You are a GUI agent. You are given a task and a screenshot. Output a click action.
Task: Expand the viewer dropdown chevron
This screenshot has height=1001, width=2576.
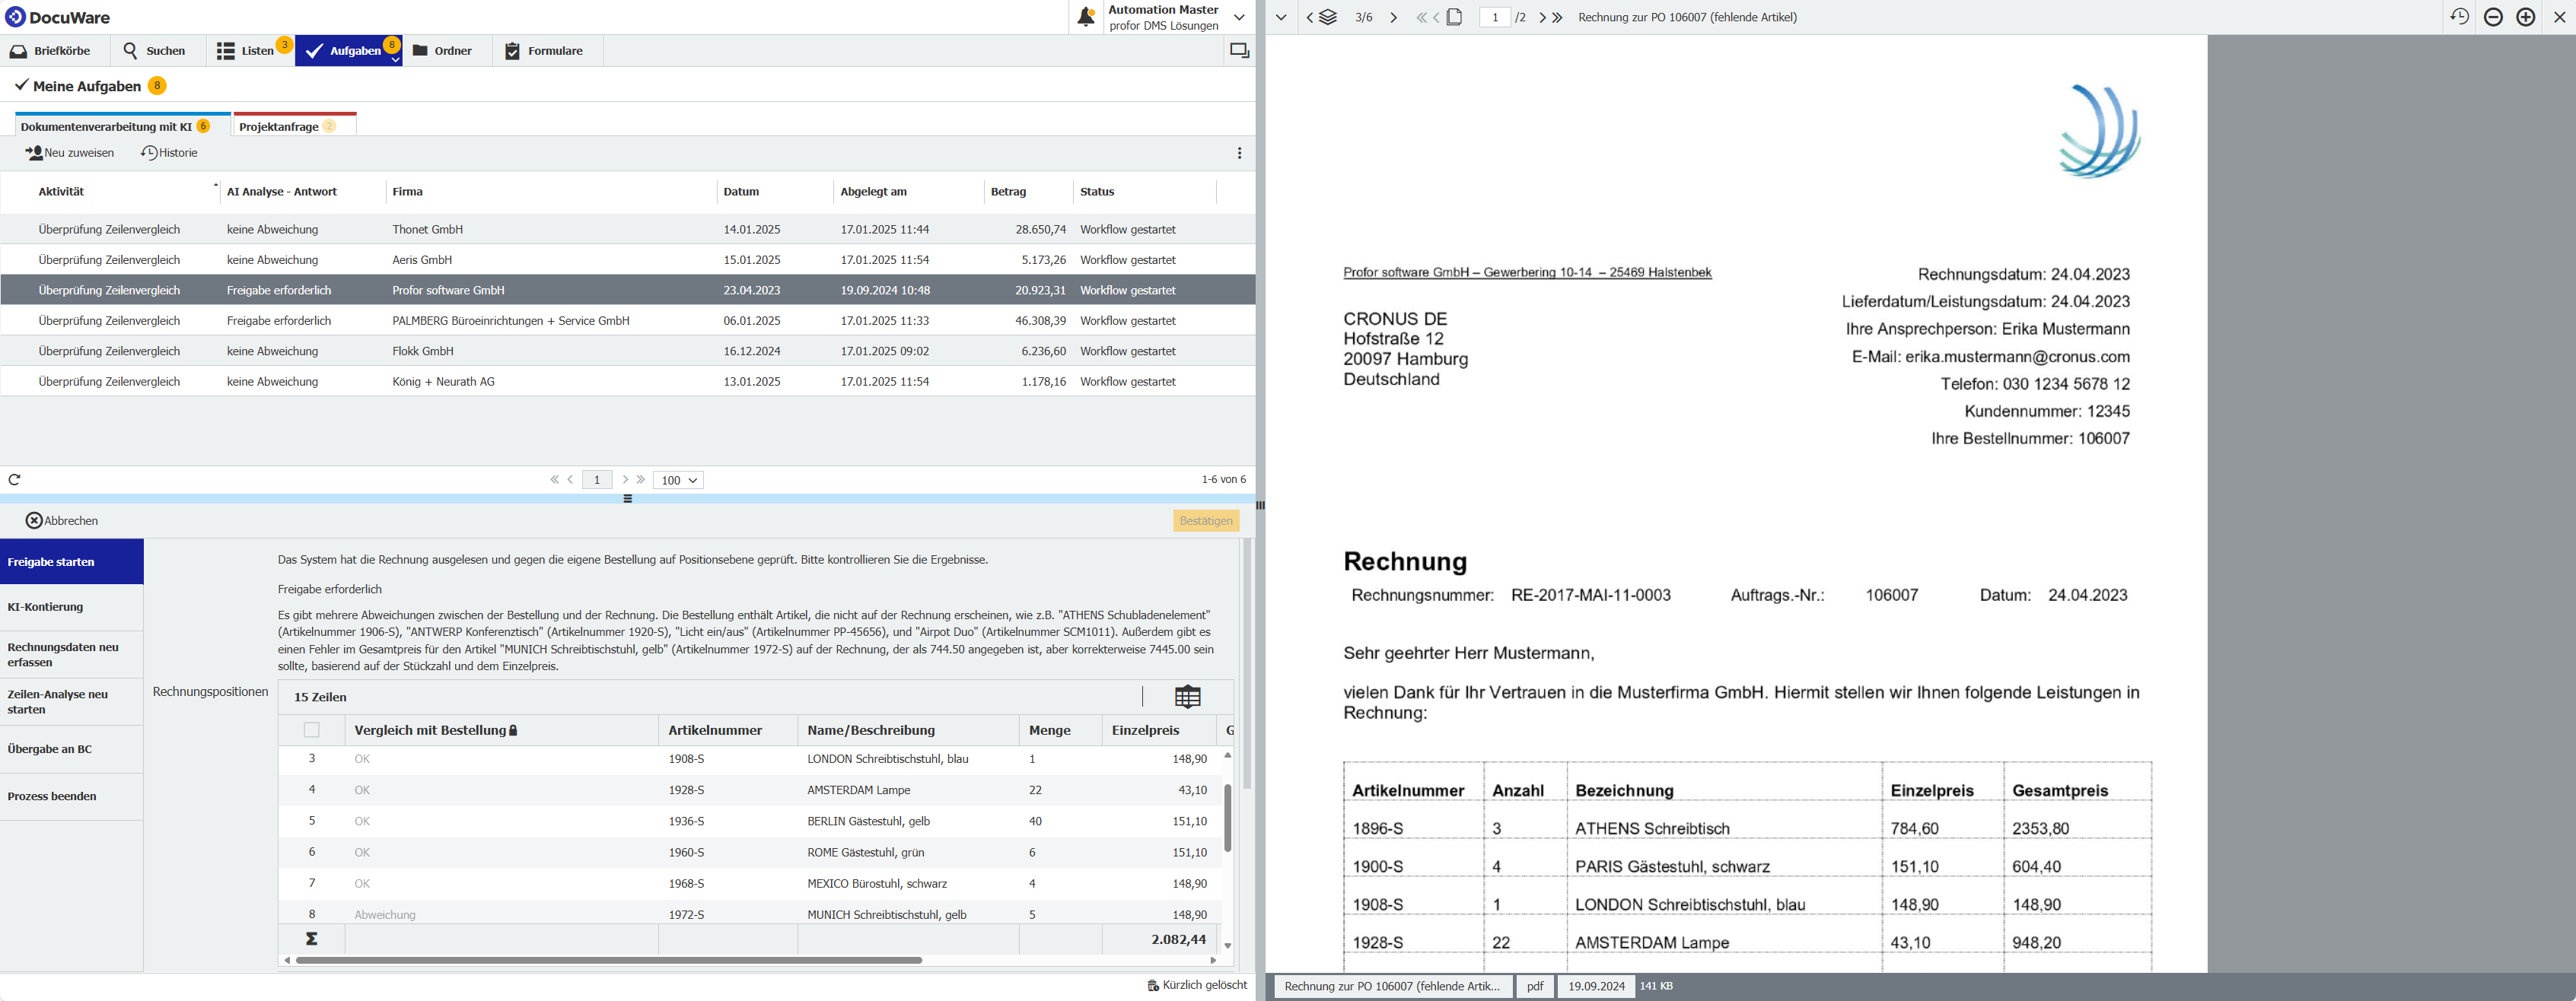[1281, 17]
